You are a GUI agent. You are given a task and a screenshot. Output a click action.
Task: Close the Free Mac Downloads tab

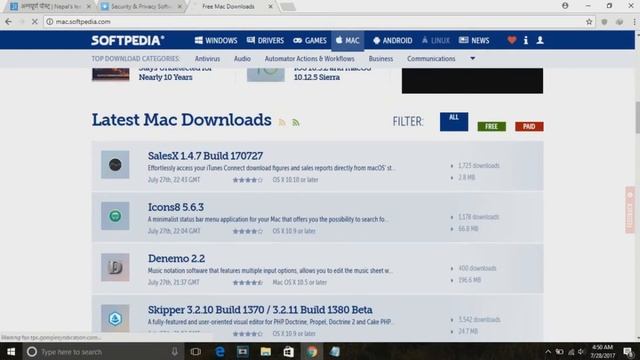tap(270, 7)
